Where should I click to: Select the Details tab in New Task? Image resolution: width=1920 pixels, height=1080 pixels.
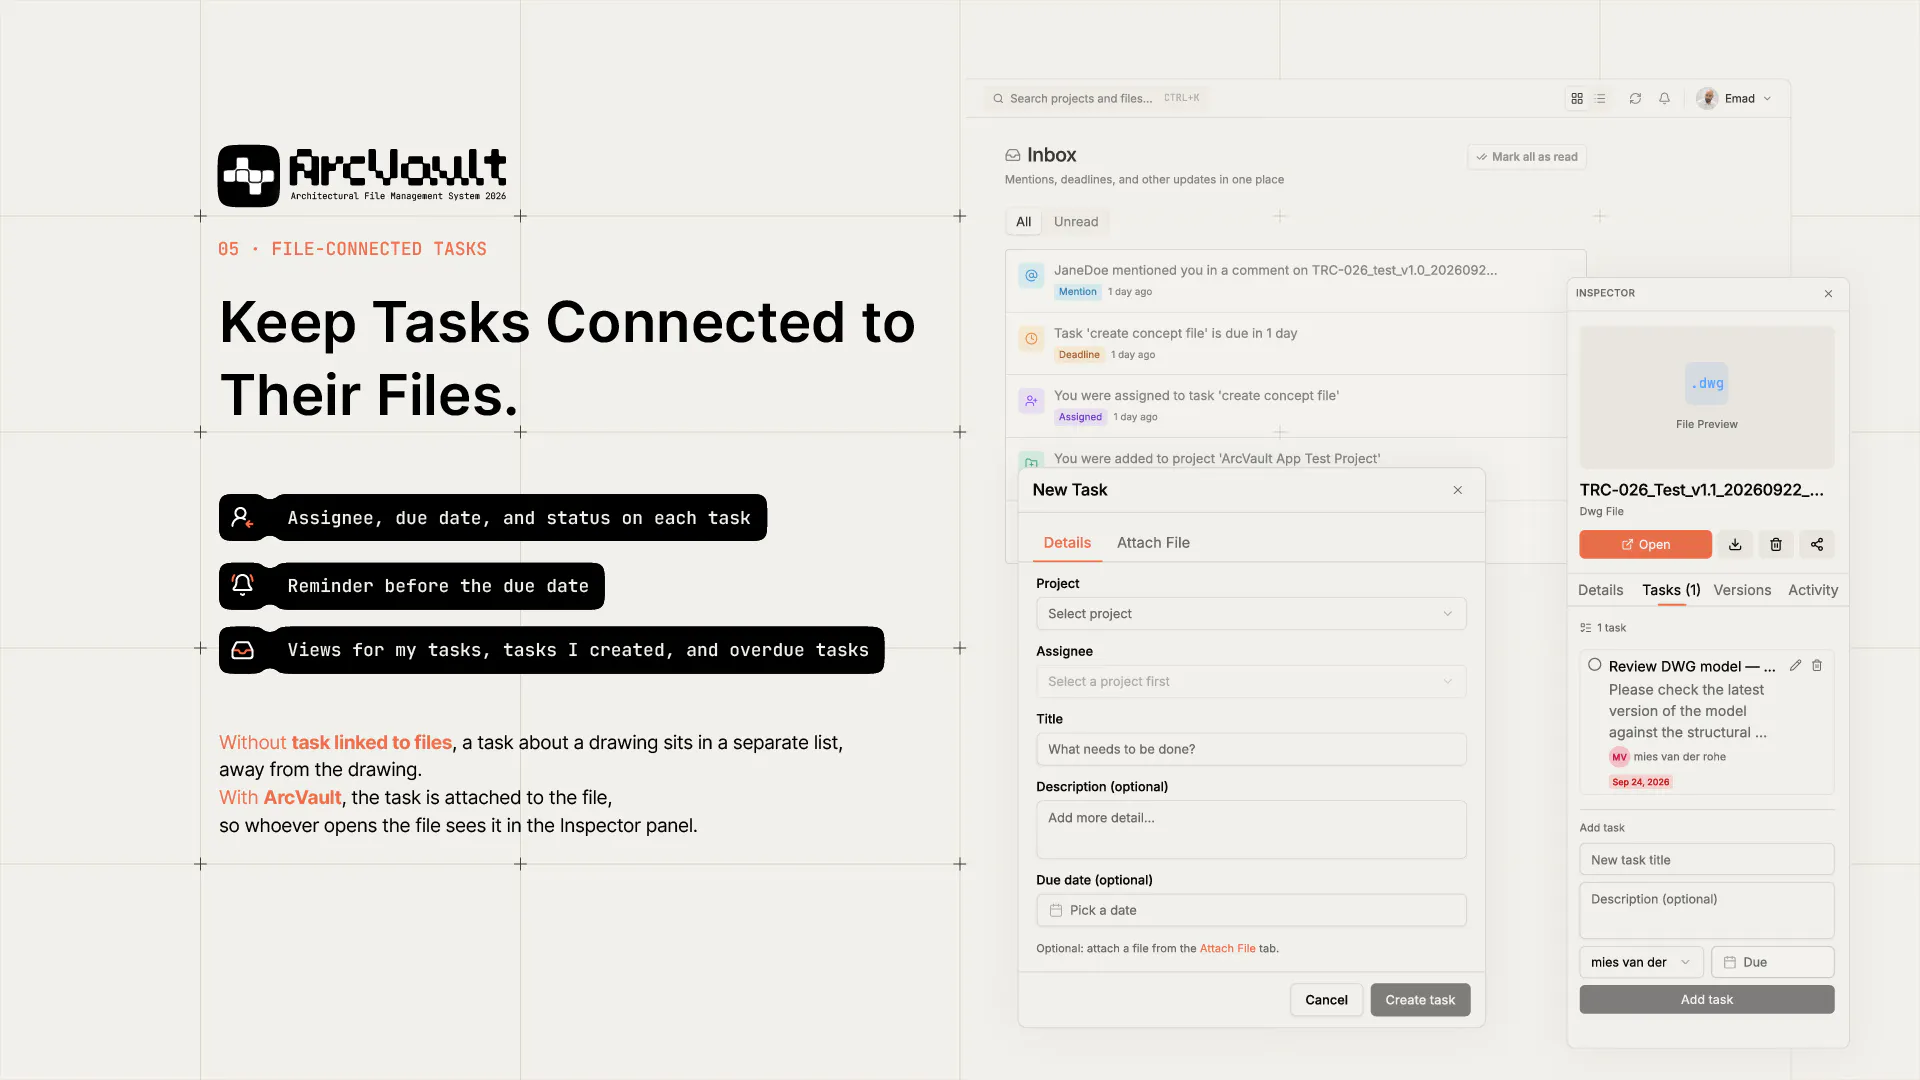1067,542
